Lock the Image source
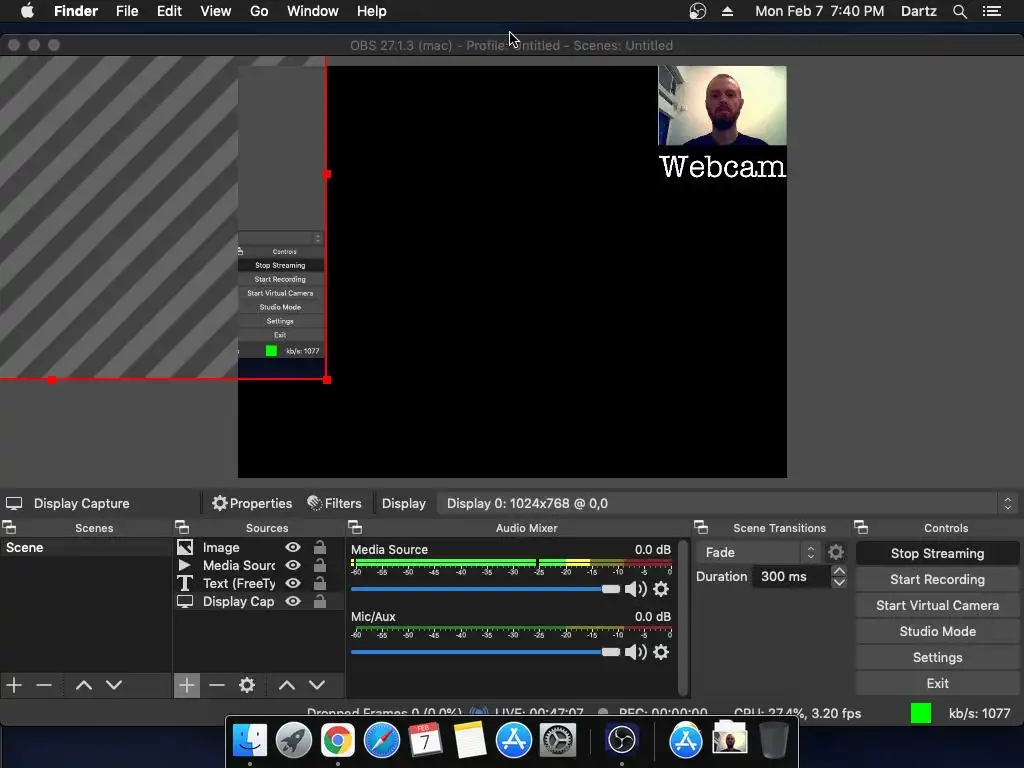 coord(319,547)
